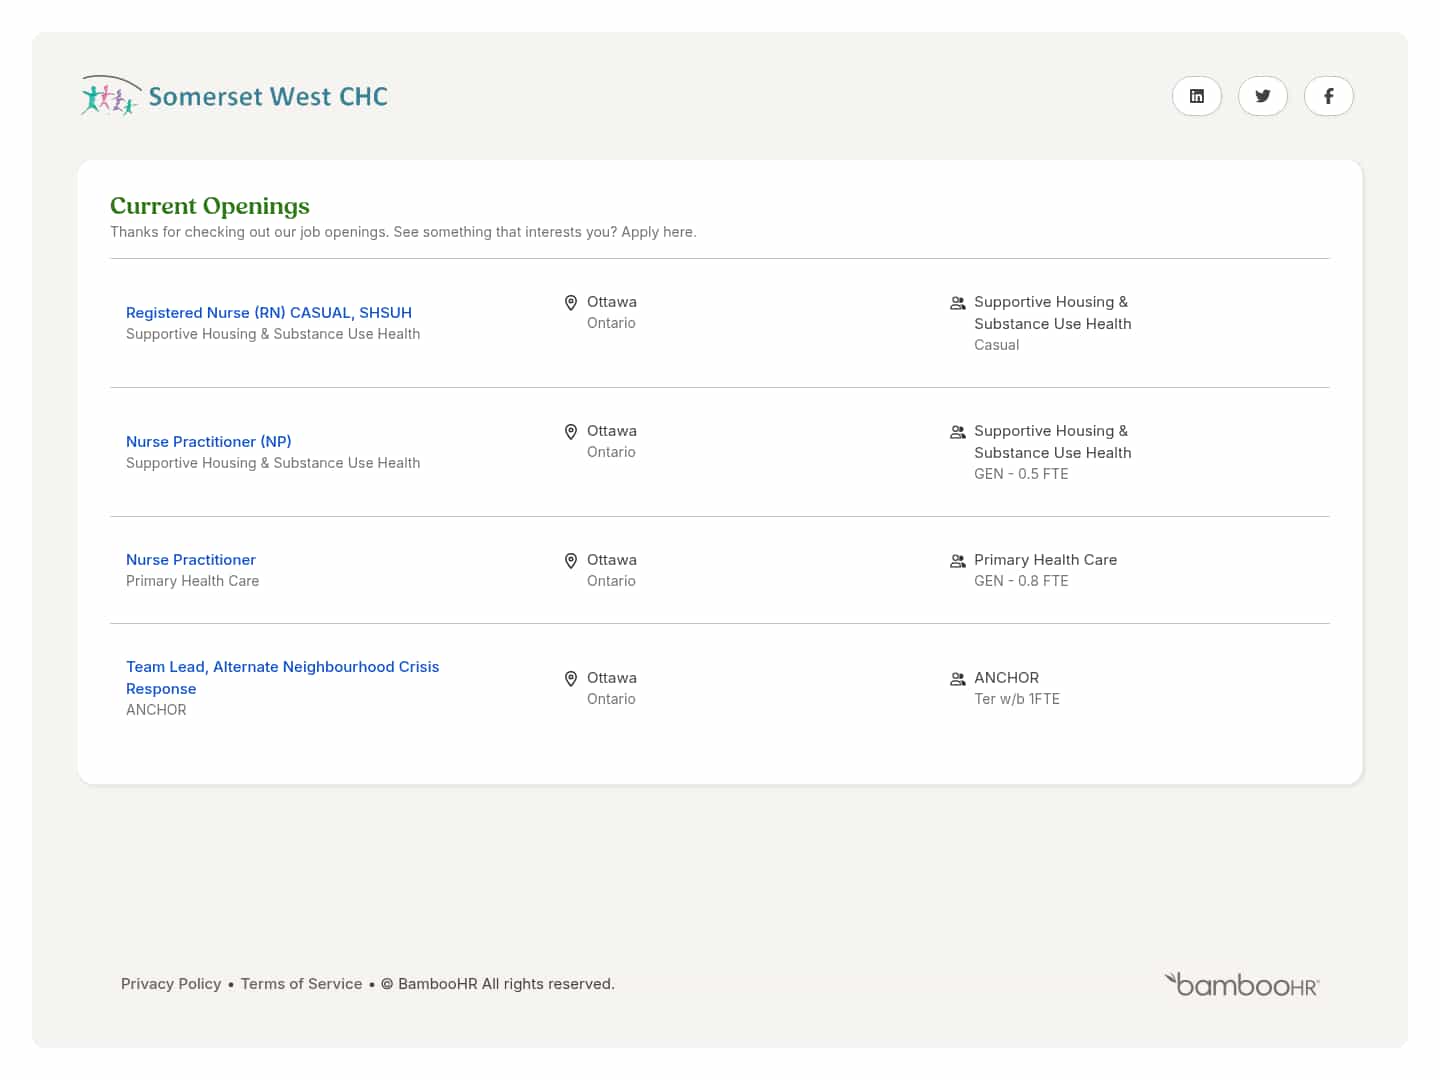
Task: Click location pin icon beside Team Lead row
Action: pos(571,679)
